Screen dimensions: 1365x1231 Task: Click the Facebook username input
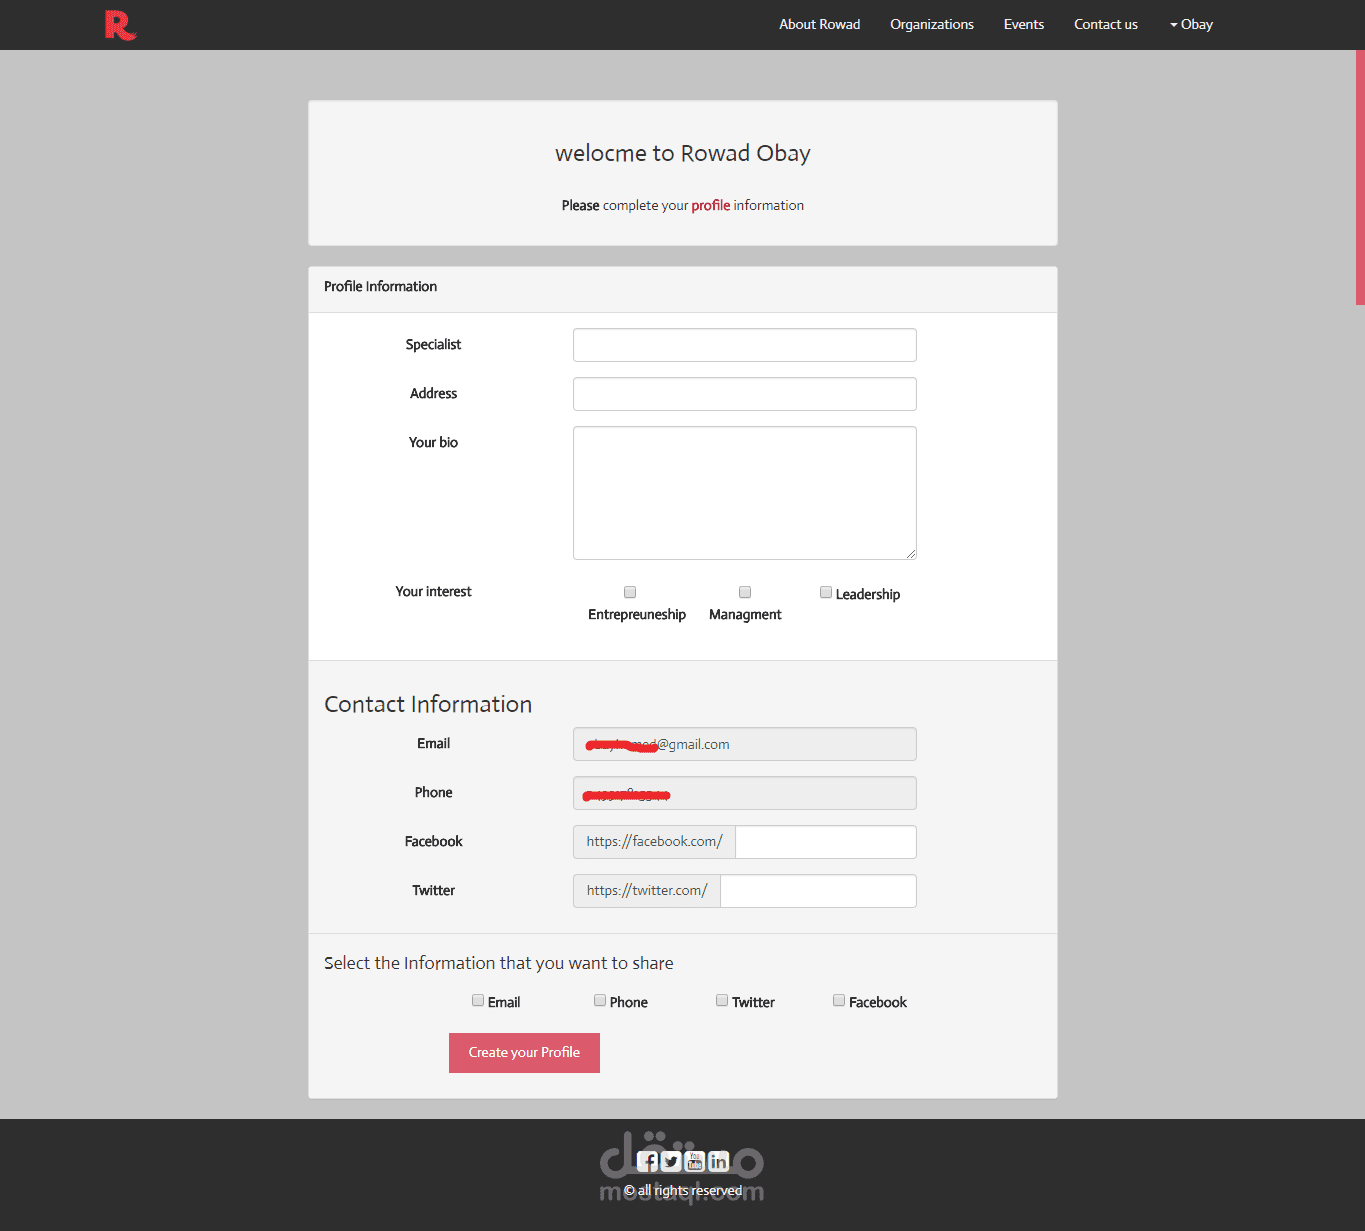pyautogui.click(x=826, y=842)
